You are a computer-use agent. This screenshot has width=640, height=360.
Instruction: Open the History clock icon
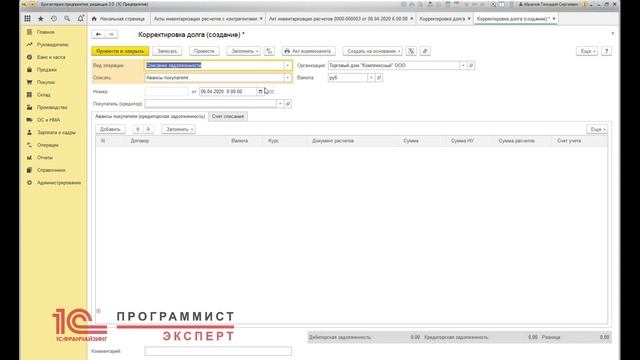click(54, 19)
